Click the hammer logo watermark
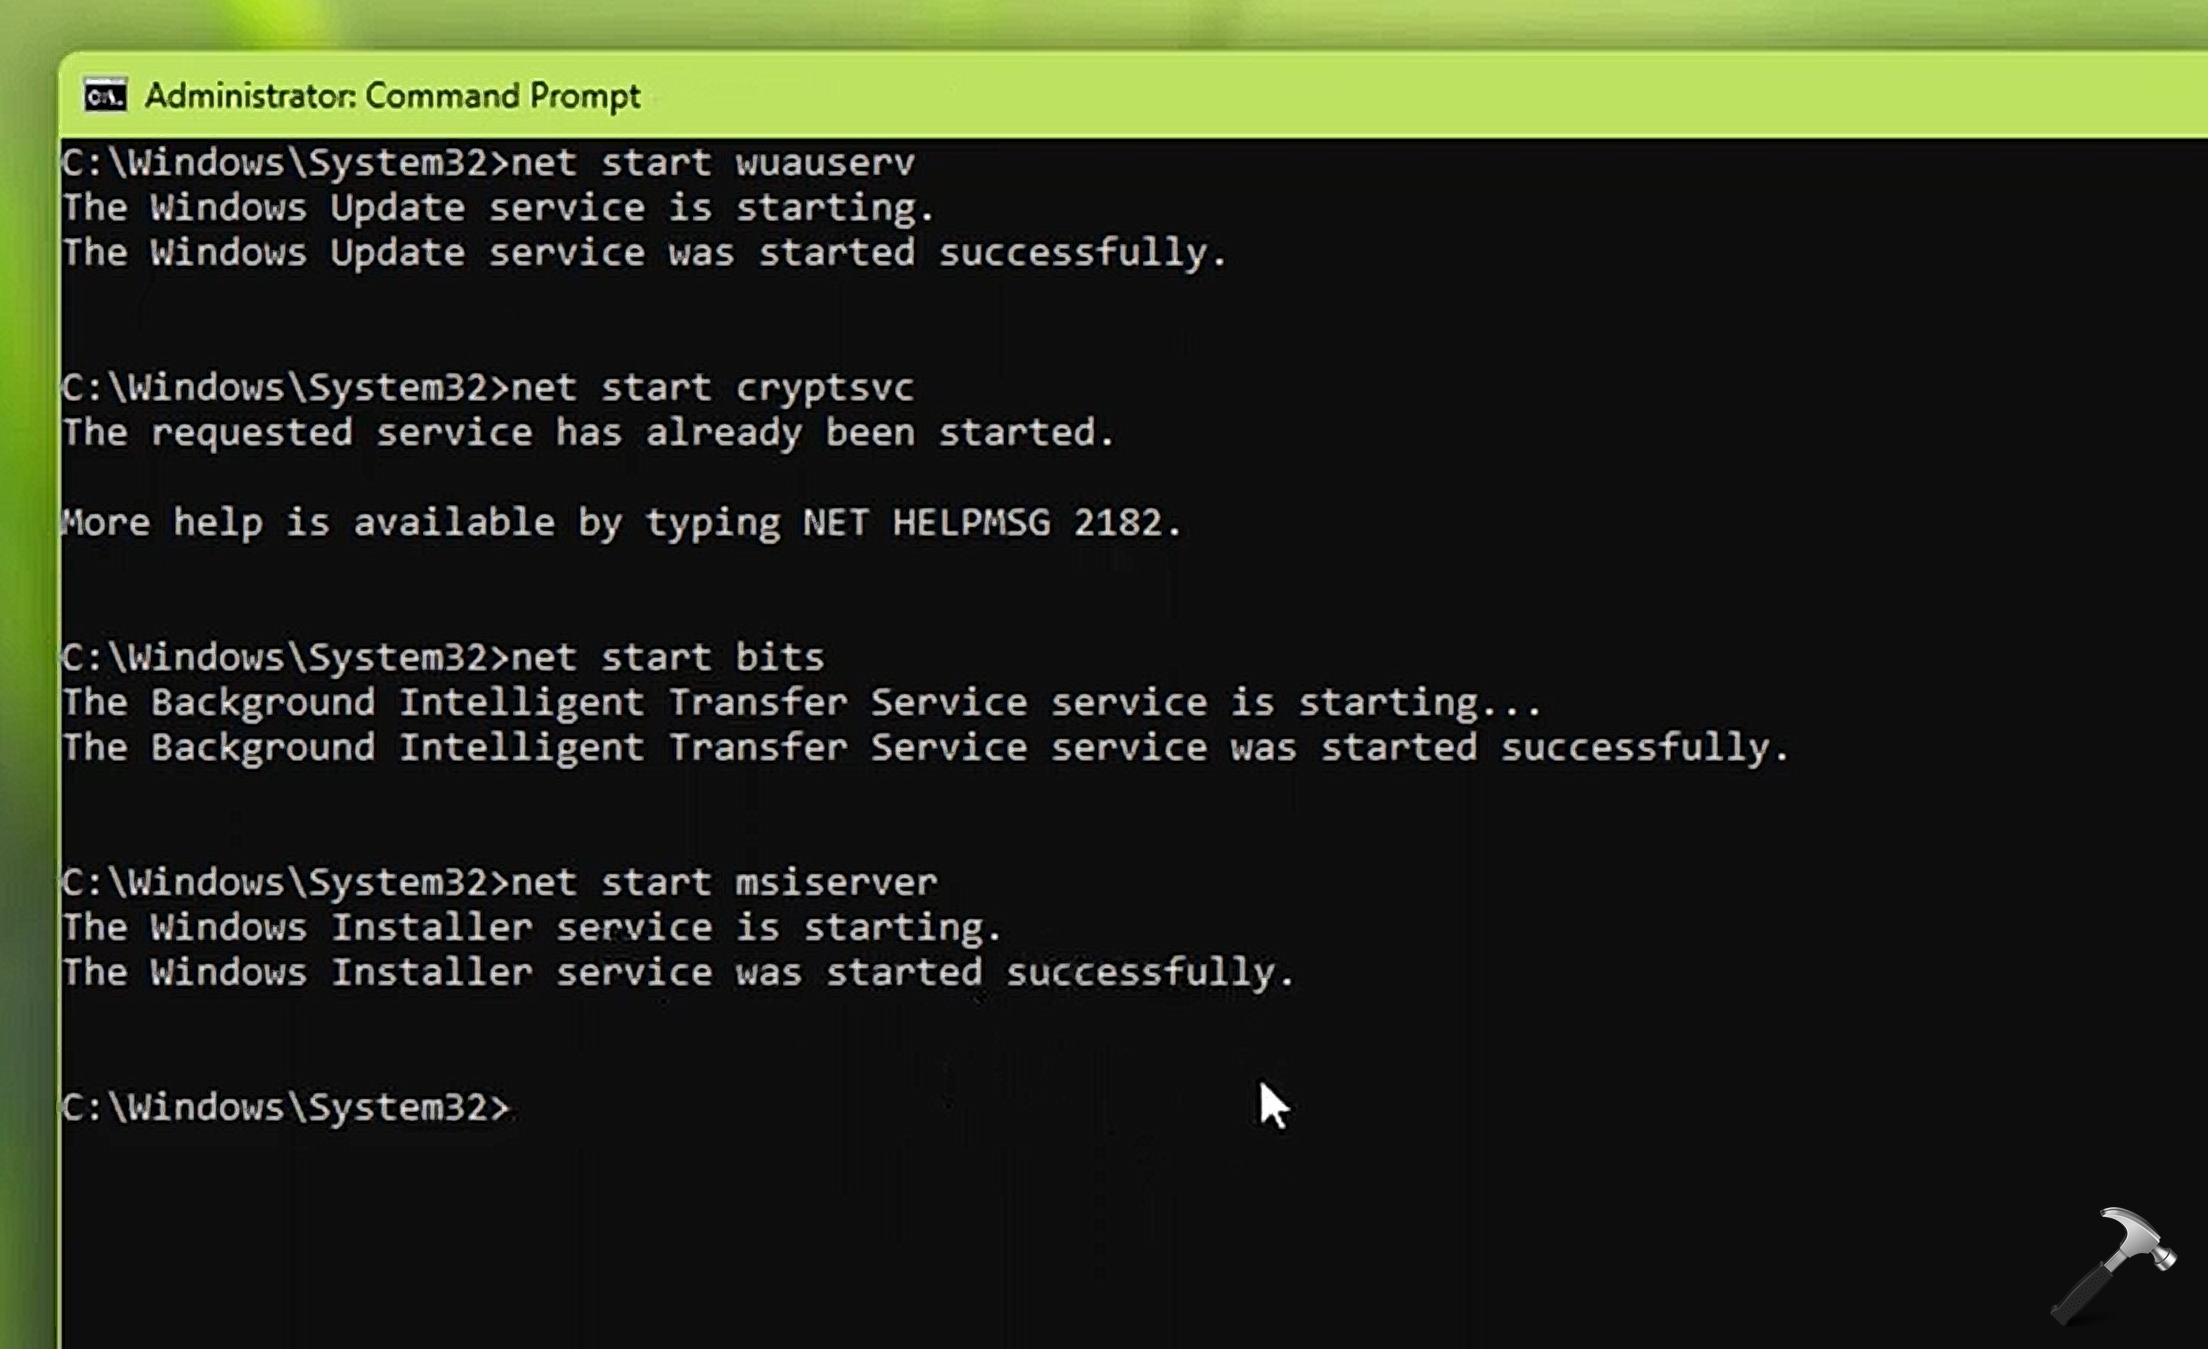Viewport: 2208px width, 1349px height. pos(2113,1264)
